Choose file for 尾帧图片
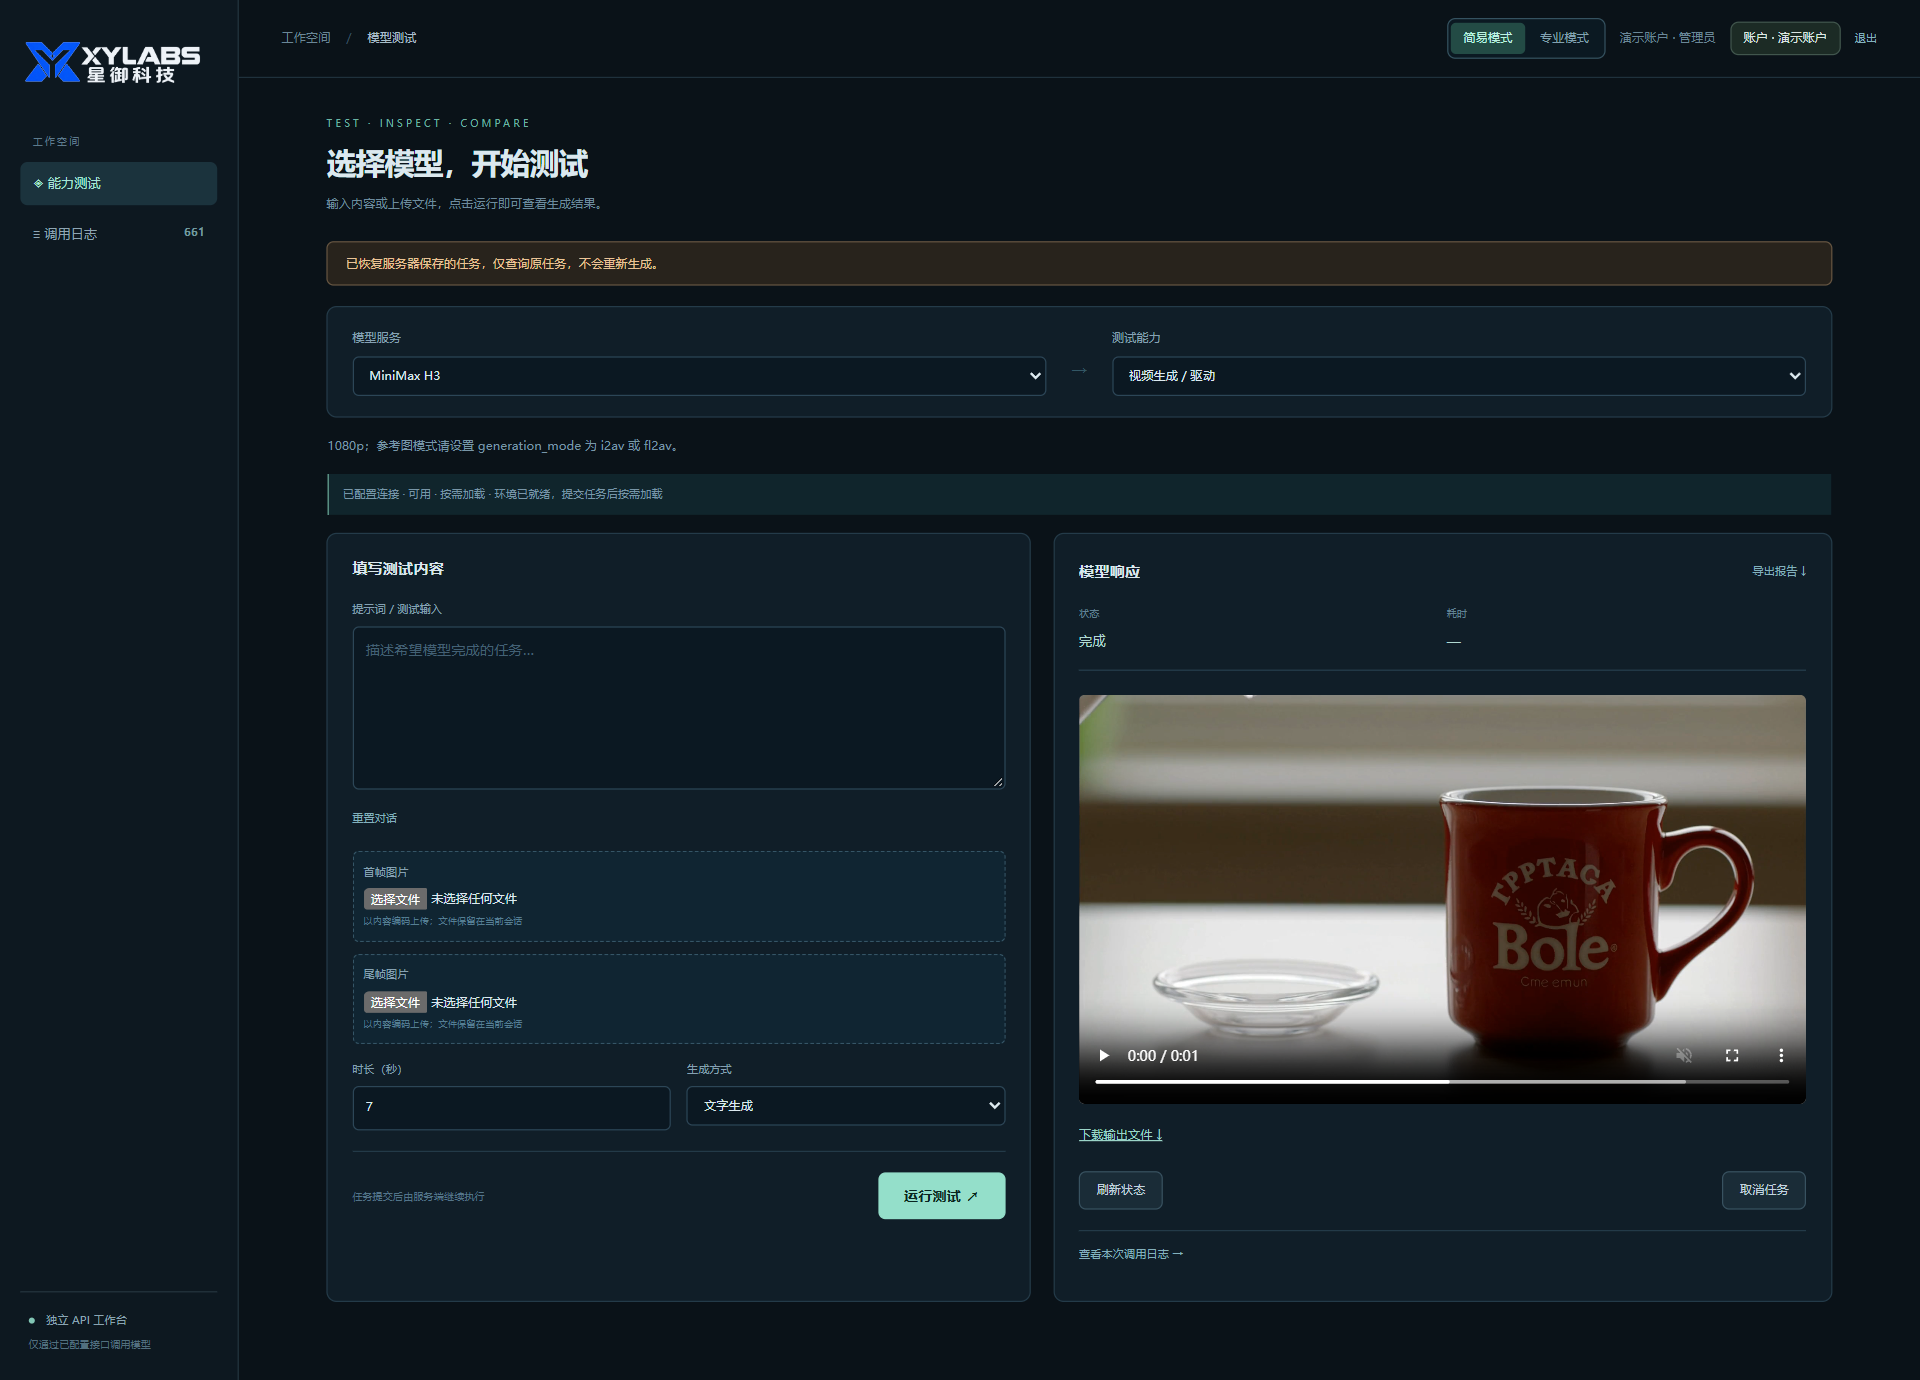 click(395, 1002)
